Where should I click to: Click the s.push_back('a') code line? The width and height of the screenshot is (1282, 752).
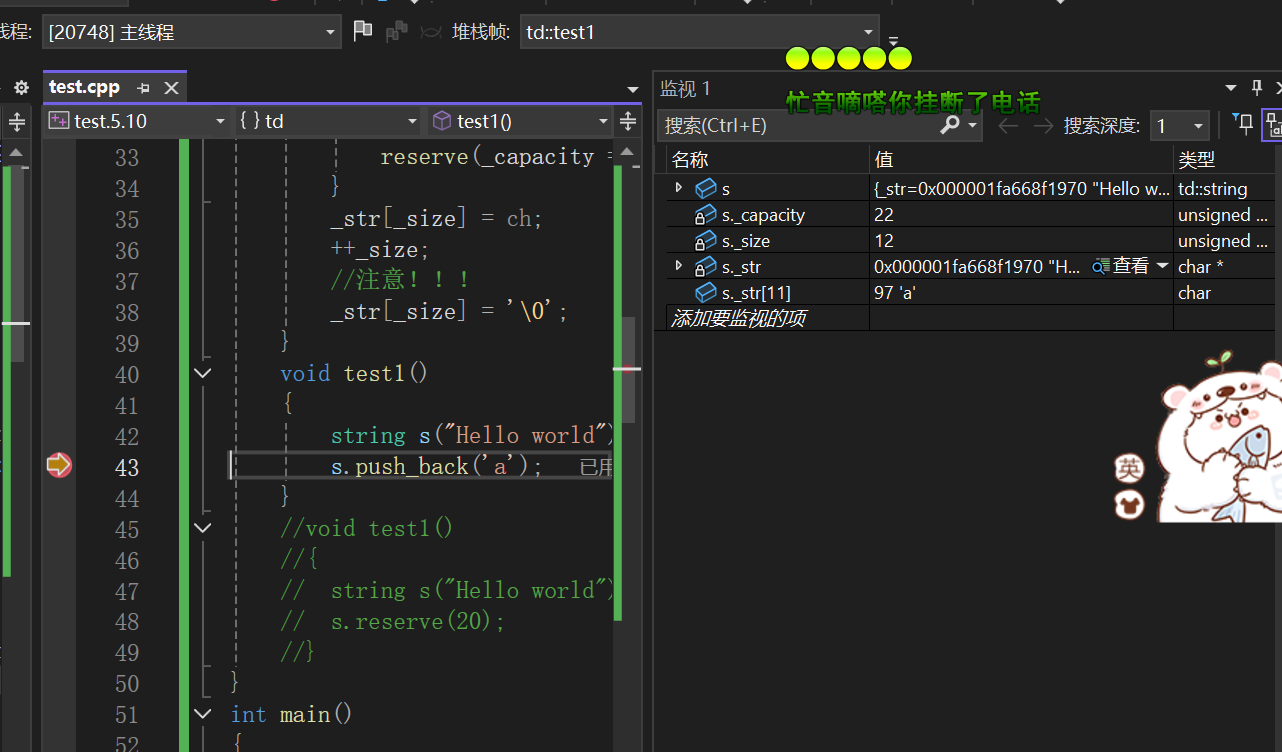point(437,466)
